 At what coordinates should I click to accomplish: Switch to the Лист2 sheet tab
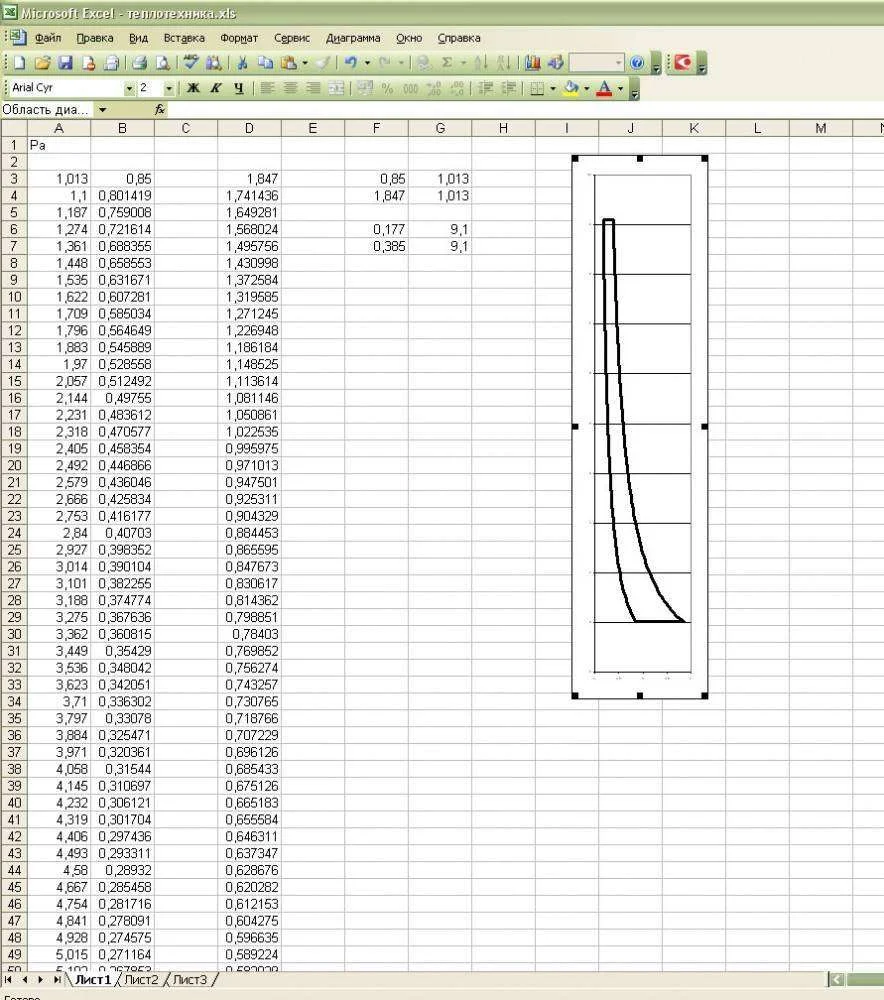pos(141,980)
